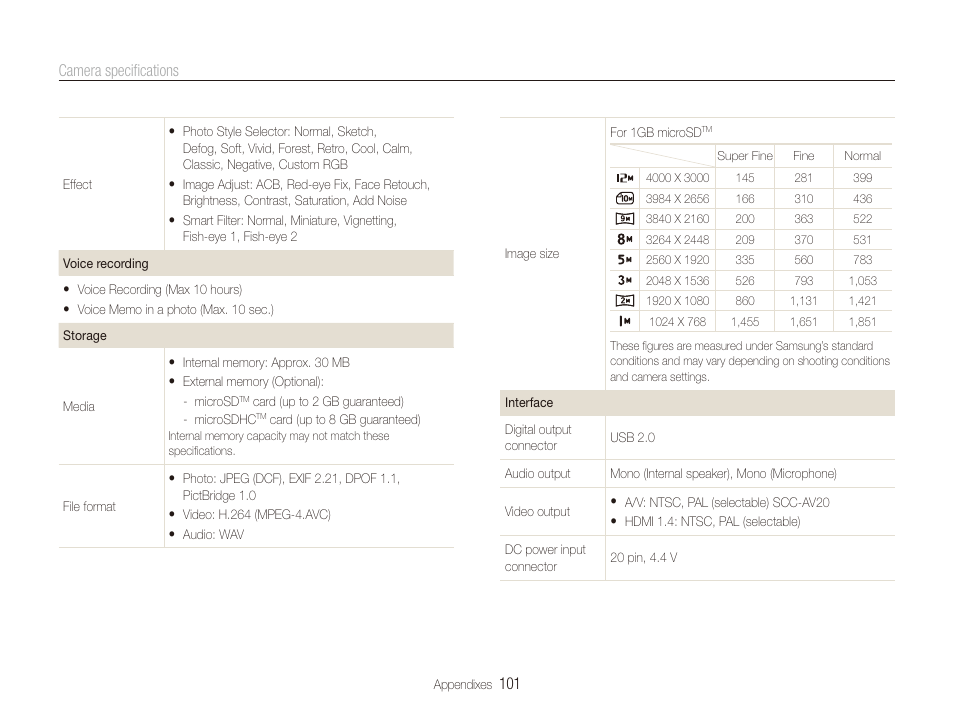Click the '3840 X 2160' resolution cell

pos(677,218)
